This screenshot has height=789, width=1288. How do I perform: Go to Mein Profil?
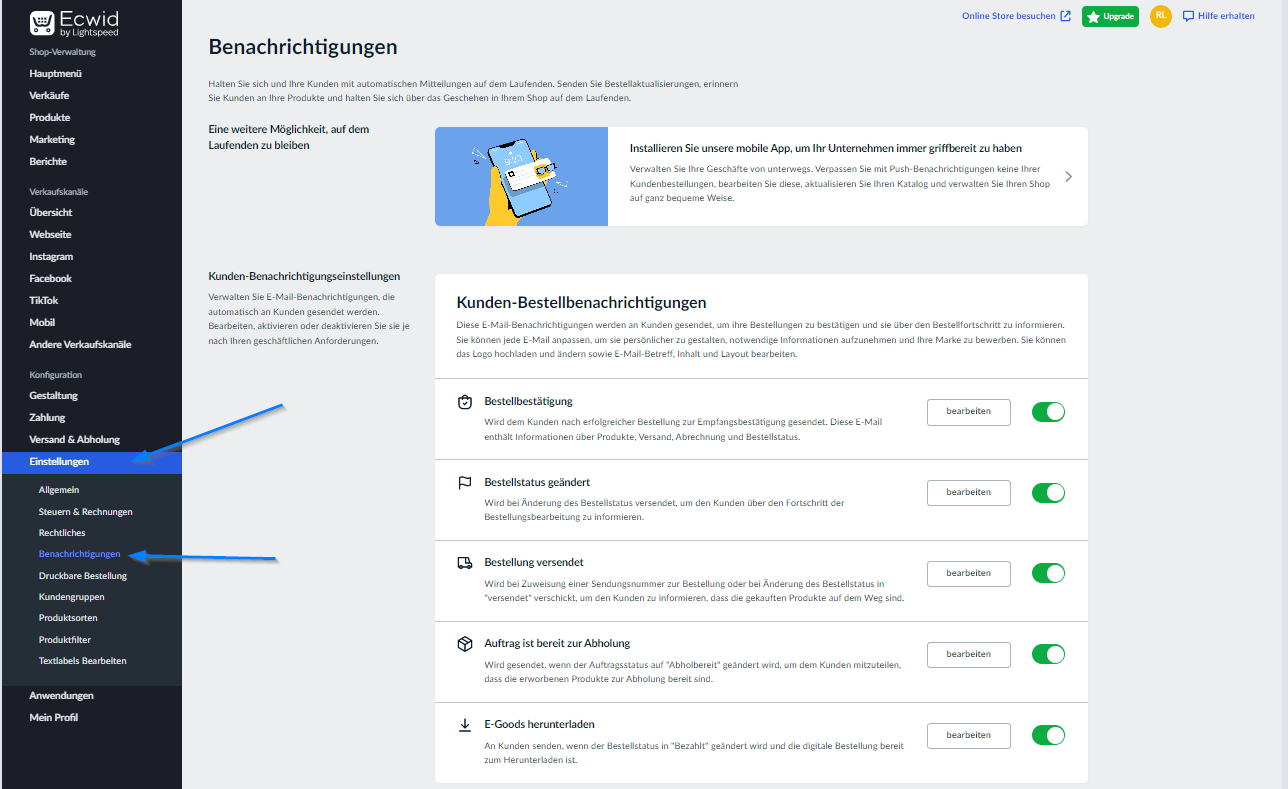click(53, 718)
